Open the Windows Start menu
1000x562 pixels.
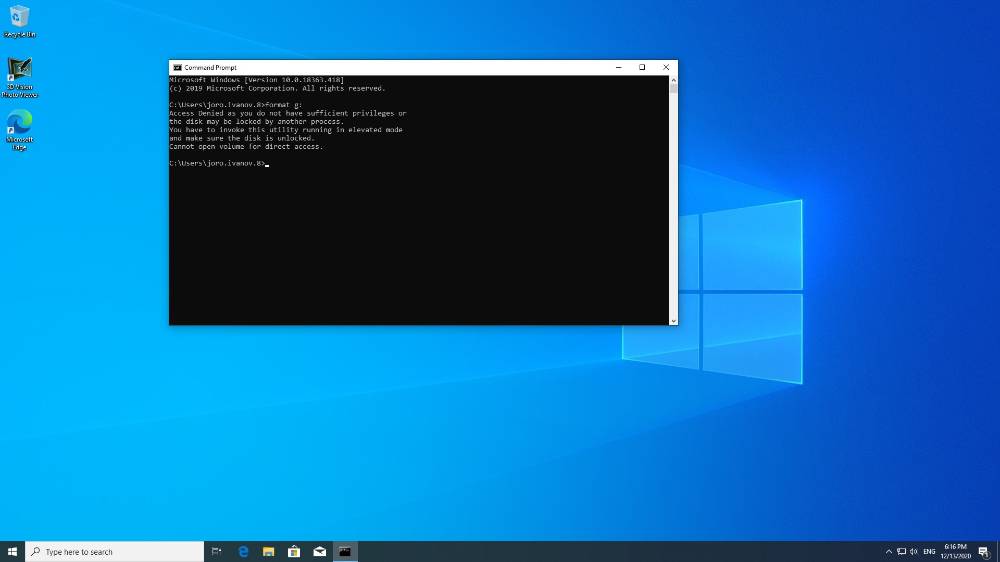(x=12, y=551)
